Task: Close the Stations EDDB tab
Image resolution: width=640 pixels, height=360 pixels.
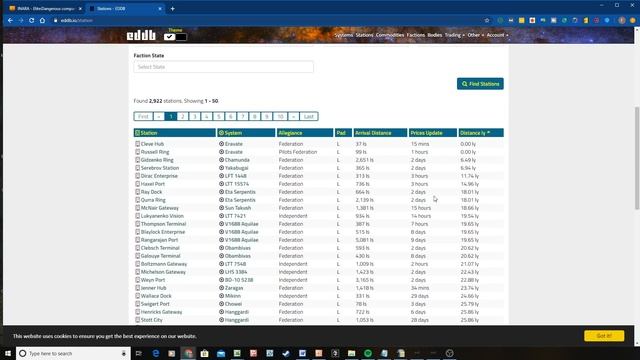Action: pyautogui.click(x=160, y=9)
